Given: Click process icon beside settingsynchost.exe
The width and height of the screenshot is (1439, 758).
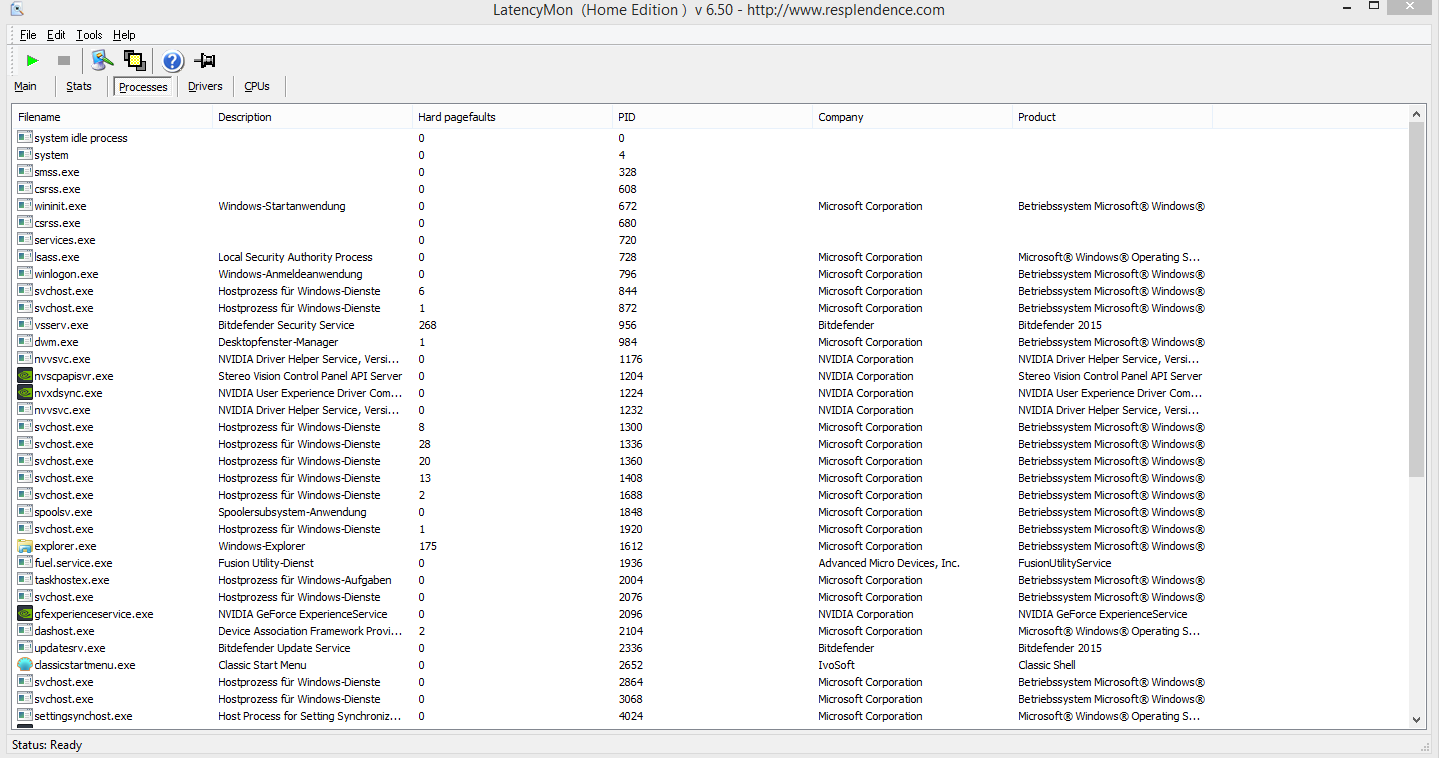Looking at the screenshot, I should point(25,716).
